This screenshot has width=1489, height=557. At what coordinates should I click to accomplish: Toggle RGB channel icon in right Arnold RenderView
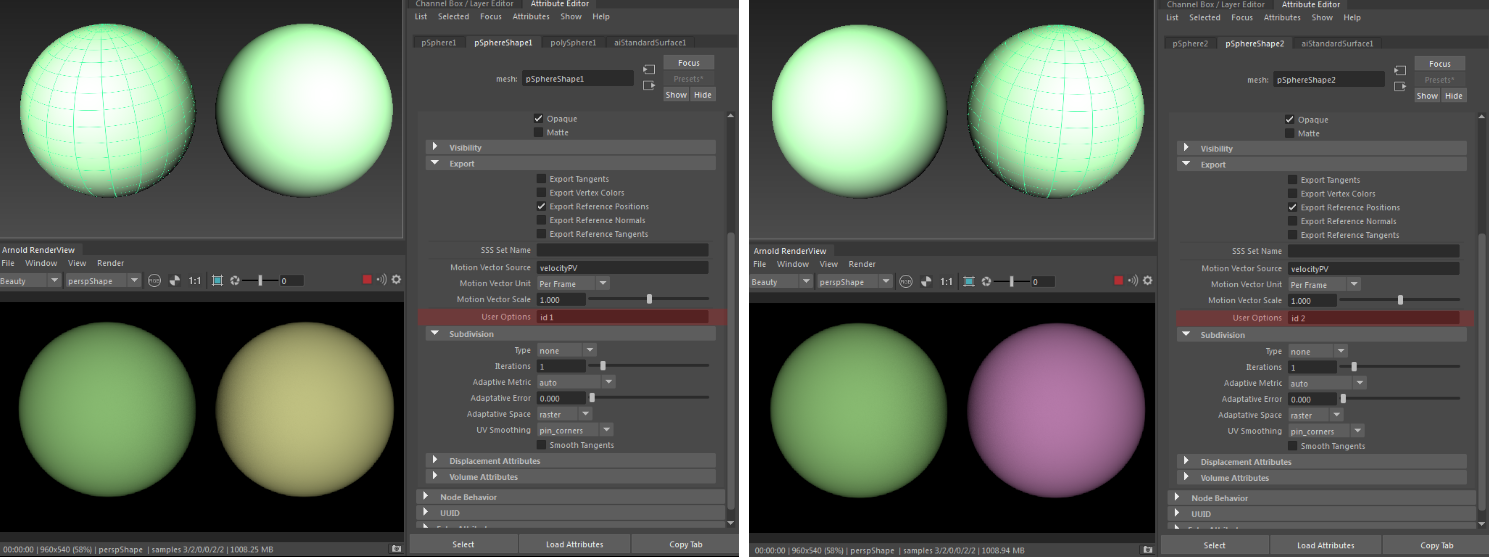(x=906, y=282)
